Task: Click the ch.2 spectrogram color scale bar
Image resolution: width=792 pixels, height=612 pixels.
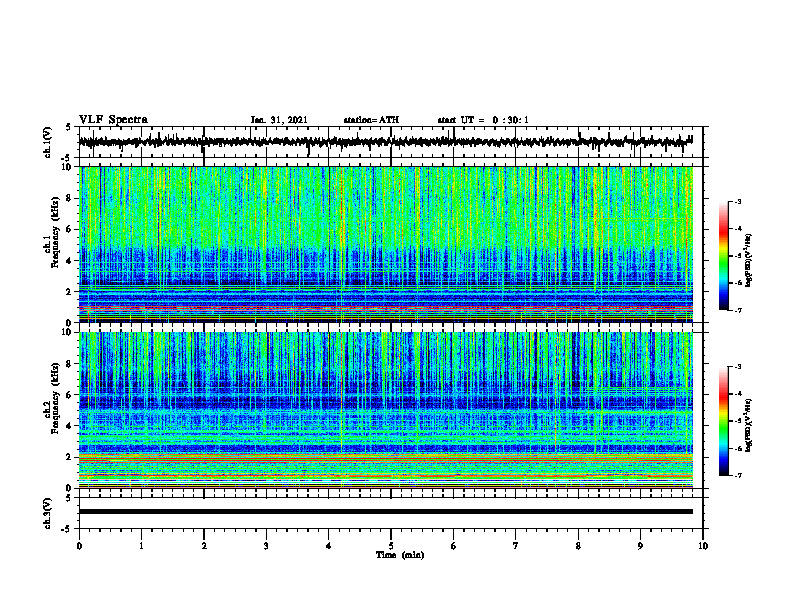Action: pos(724,421)
